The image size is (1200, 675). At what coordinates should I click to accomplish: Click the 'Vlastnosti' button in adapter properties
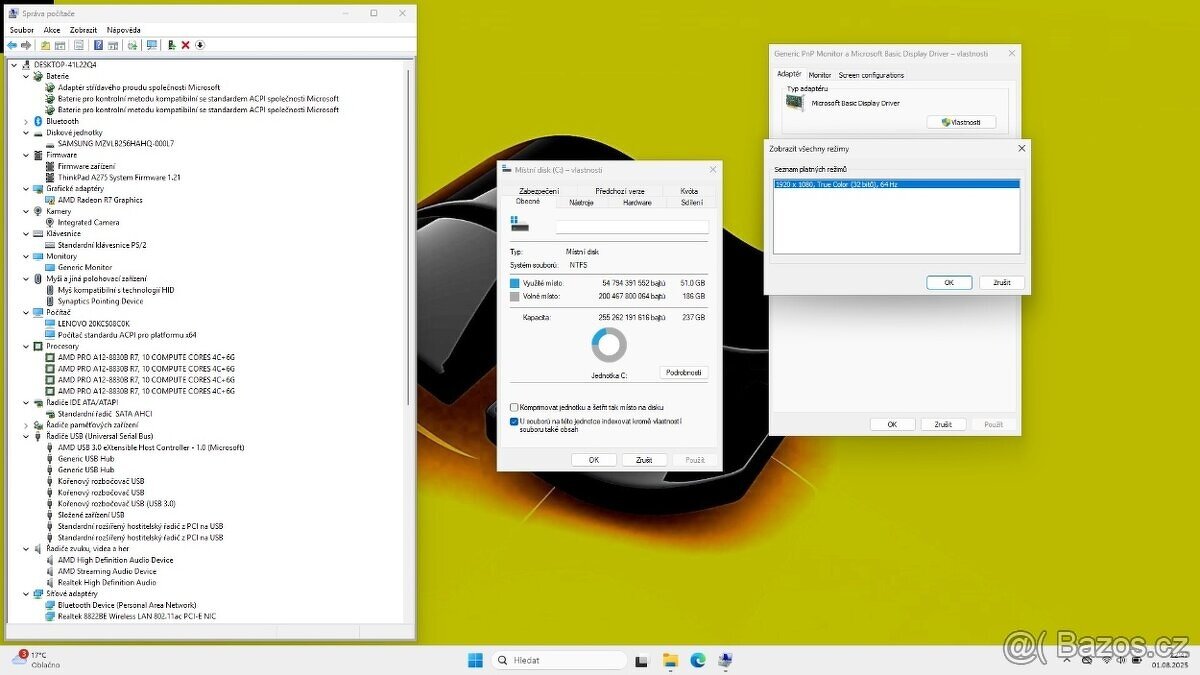(962, 122)
